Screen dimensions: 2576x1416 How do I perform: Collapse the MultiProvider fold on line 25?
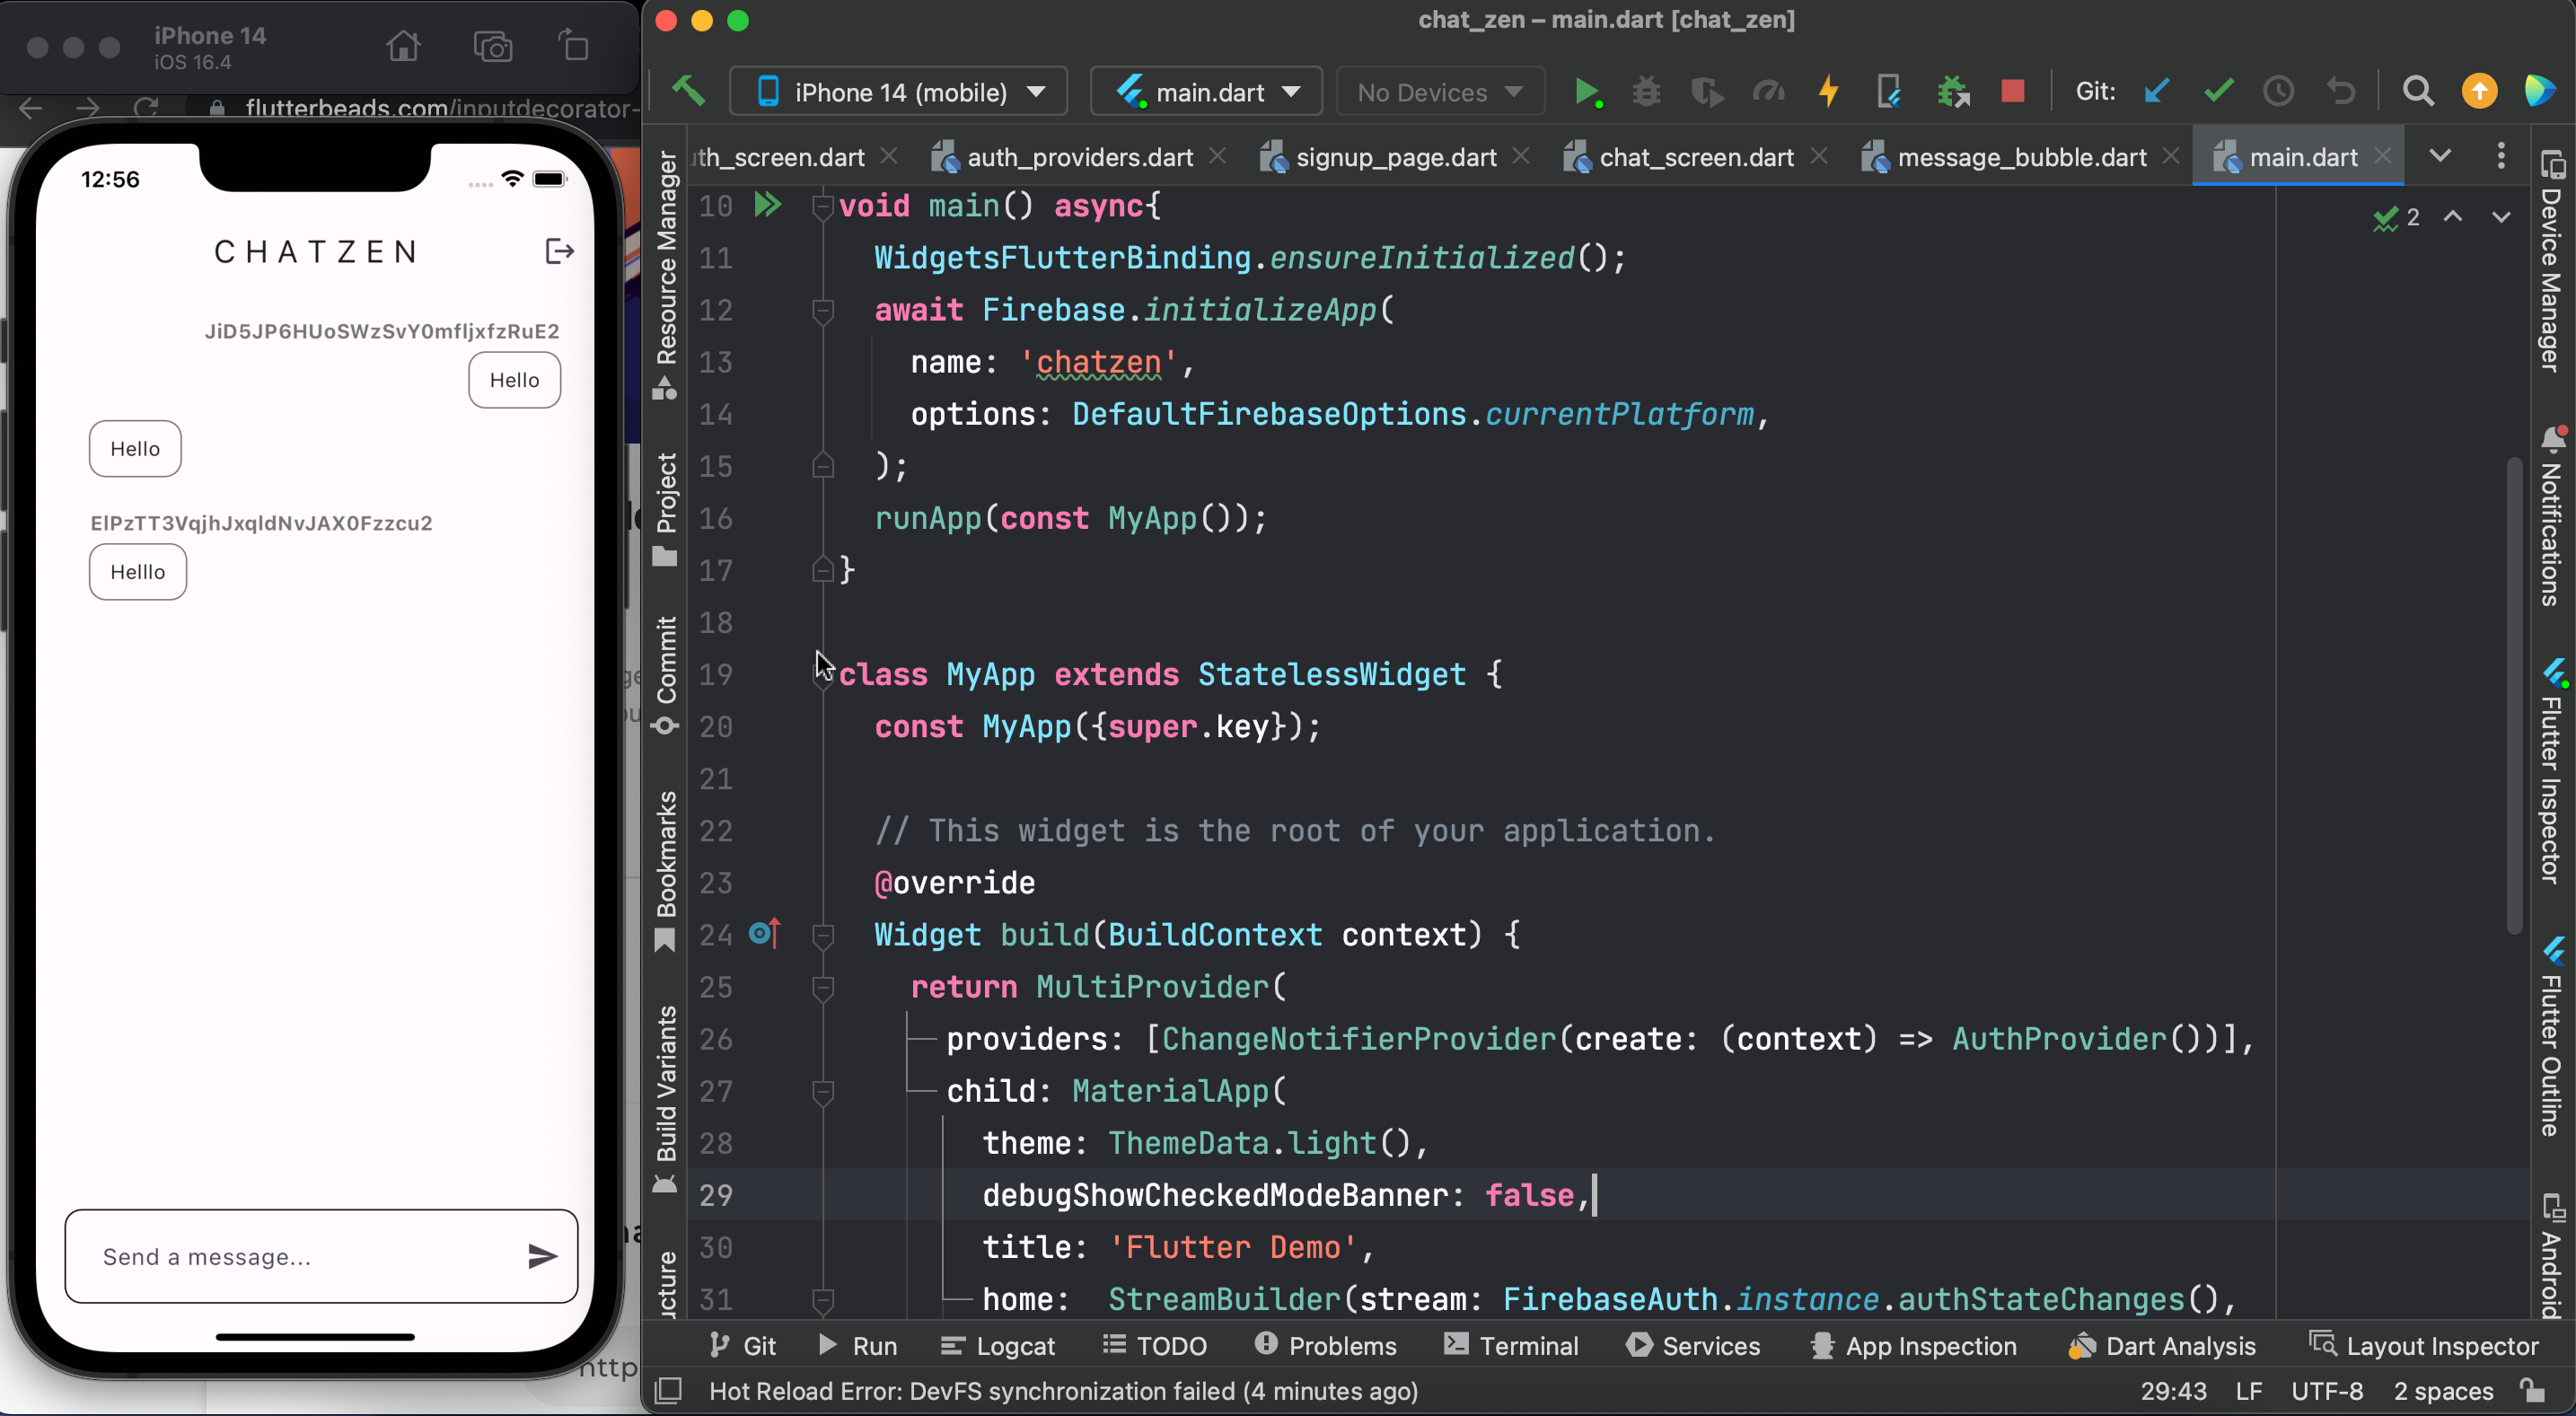click(822, 988)
